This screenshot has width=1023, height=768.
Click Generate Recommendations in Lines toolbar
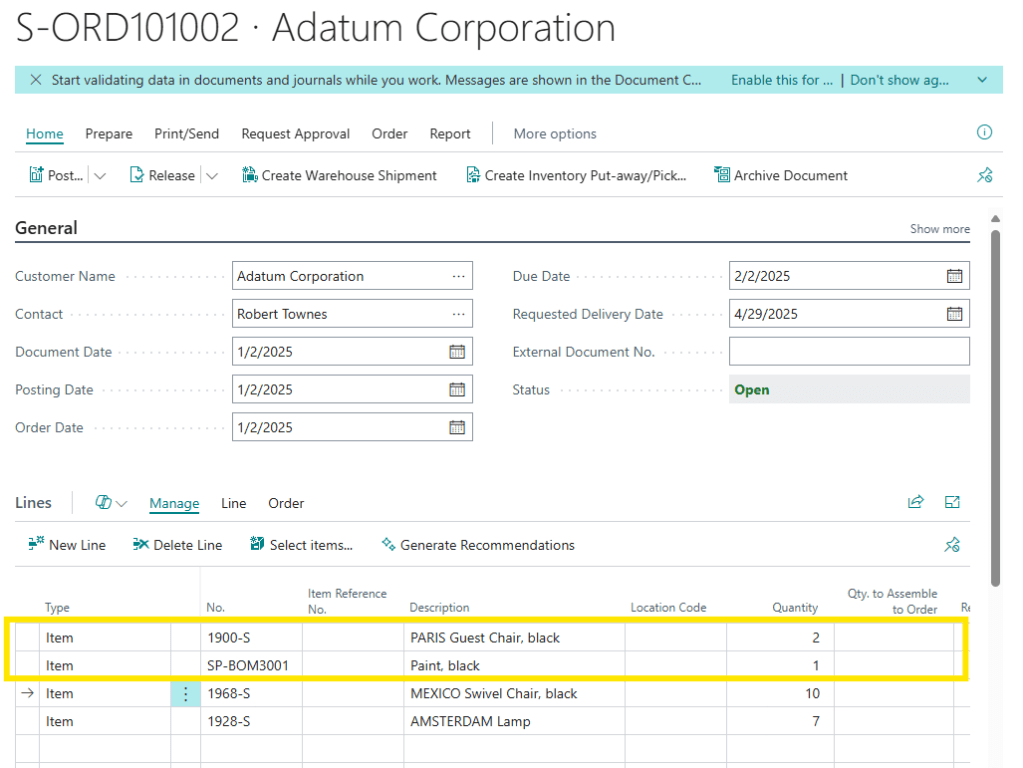pos(478,545)
